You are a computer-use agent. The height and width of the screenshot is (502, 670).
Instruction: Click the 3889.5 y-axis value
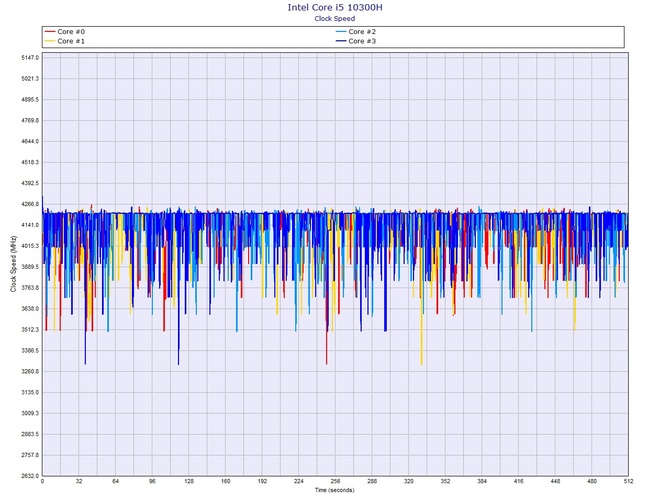pos(30,267)
